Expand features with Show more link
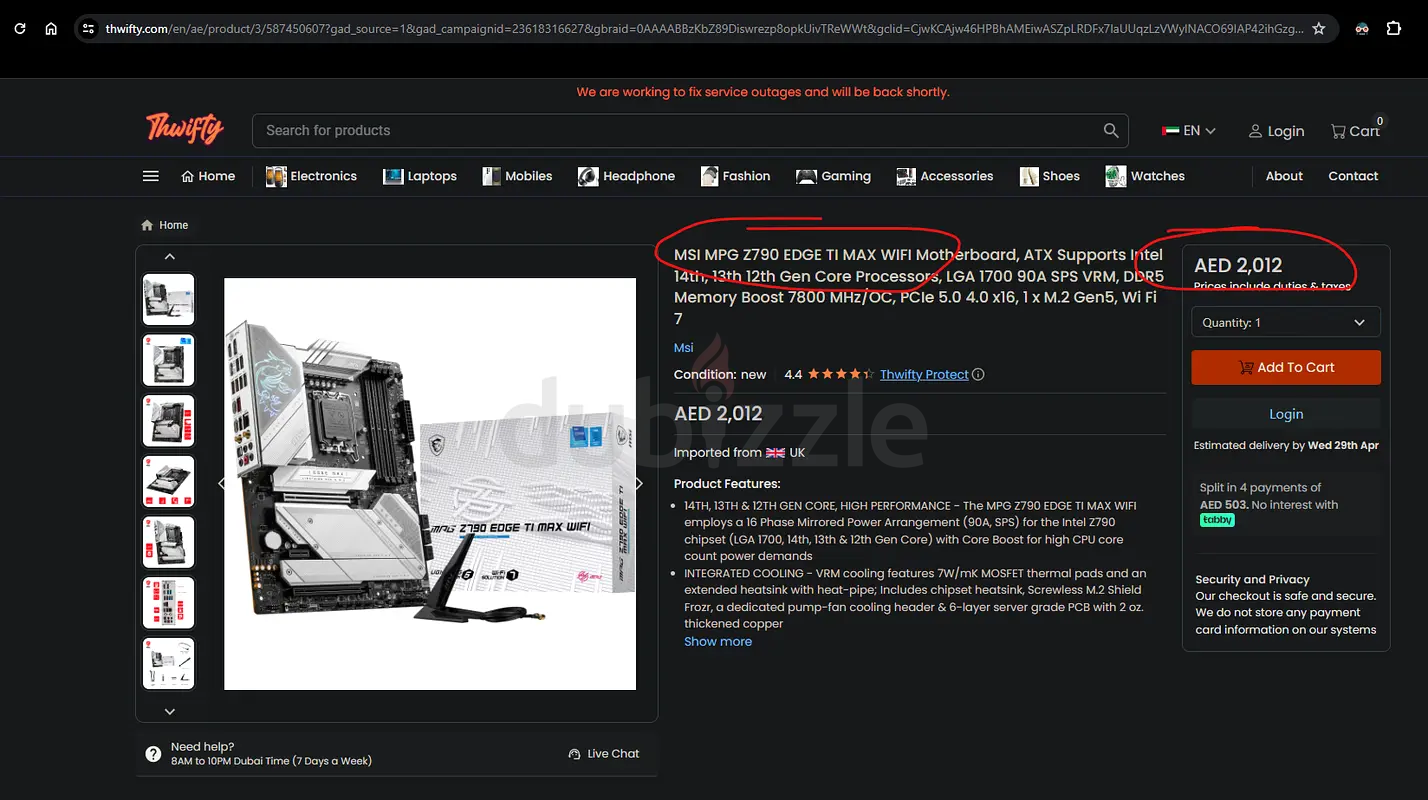This screenshot has width=1428, height=800. click(717, 642)
